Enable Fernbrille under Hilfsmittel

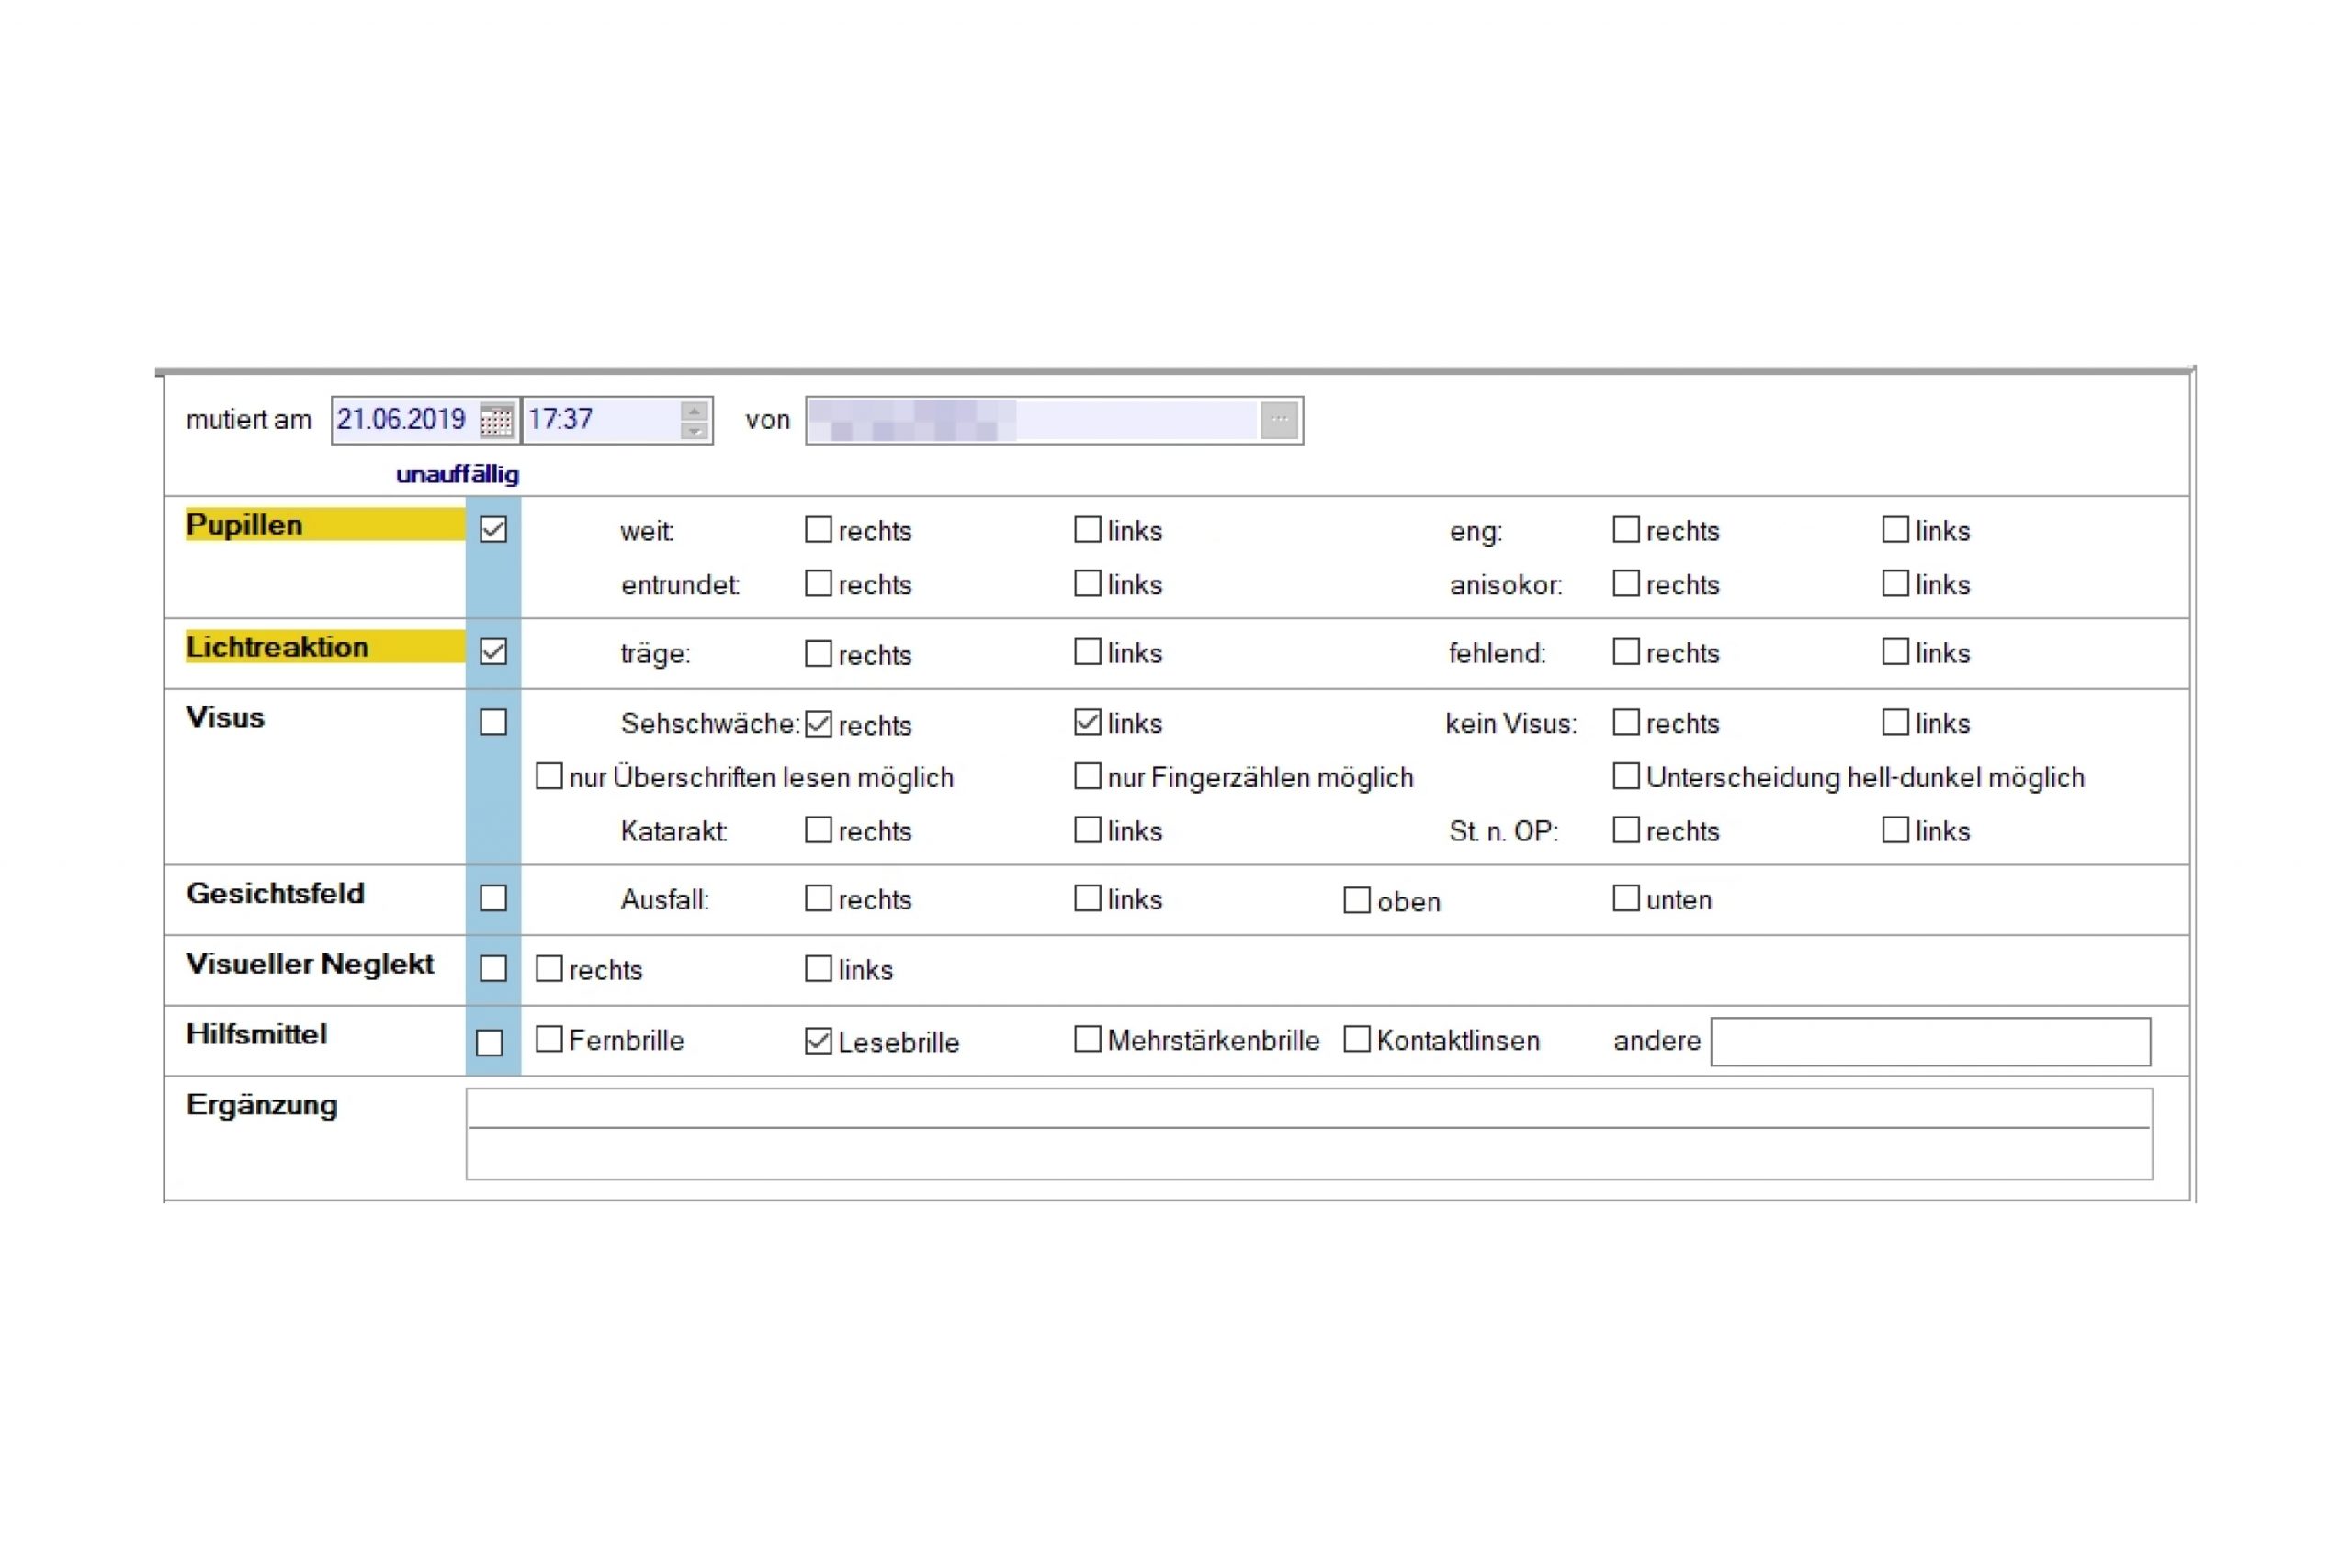[549, 1040]
